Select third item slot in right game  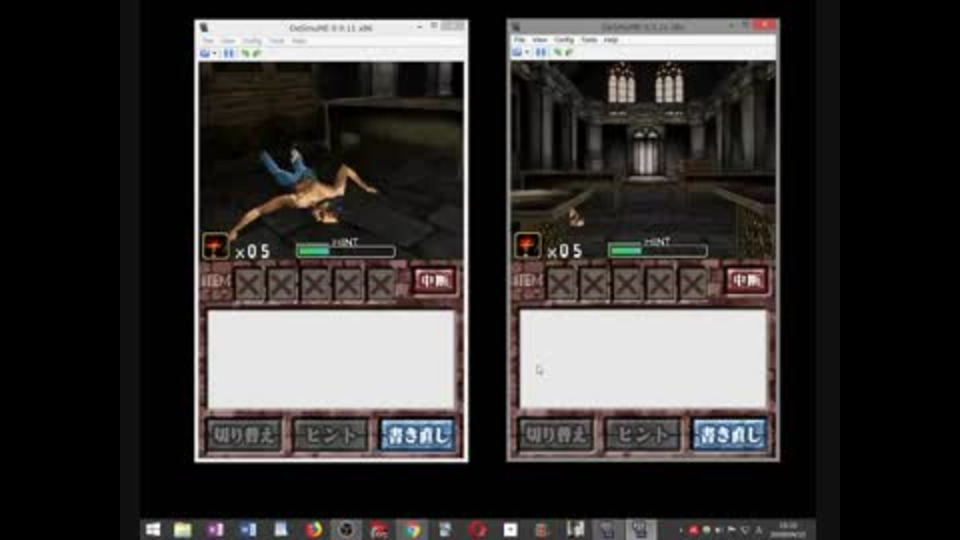coord(628,283)
